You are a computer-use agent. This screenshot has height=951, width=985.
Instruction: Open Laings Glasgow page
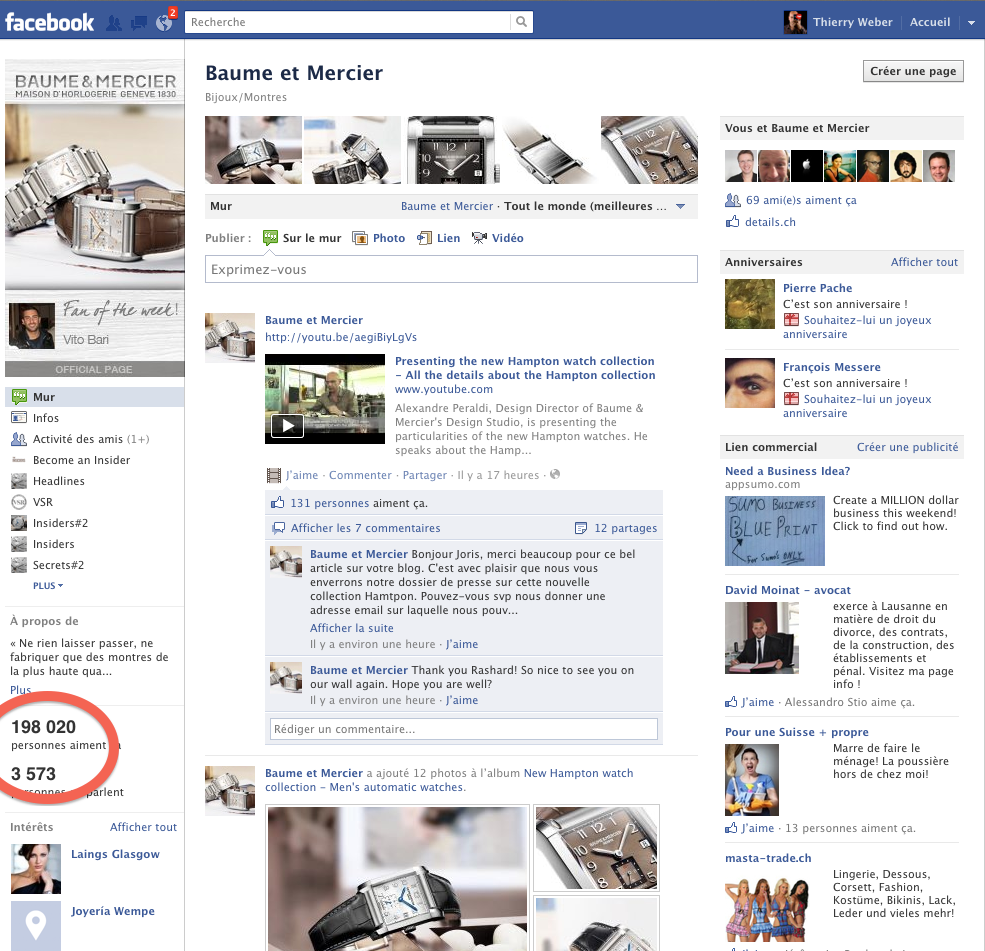pyautogui.click(x=115, y=854)
